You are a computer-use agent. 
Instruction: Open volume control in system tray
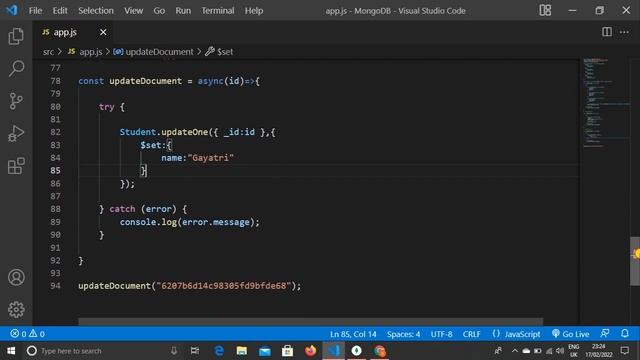[x=560, y=351]
